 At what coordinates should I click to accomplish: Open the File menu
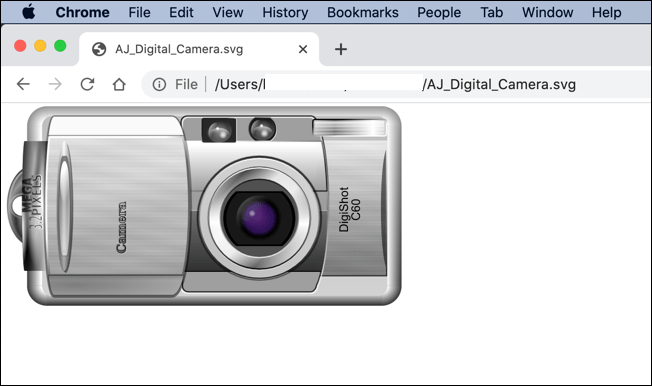tap(139, 12)
